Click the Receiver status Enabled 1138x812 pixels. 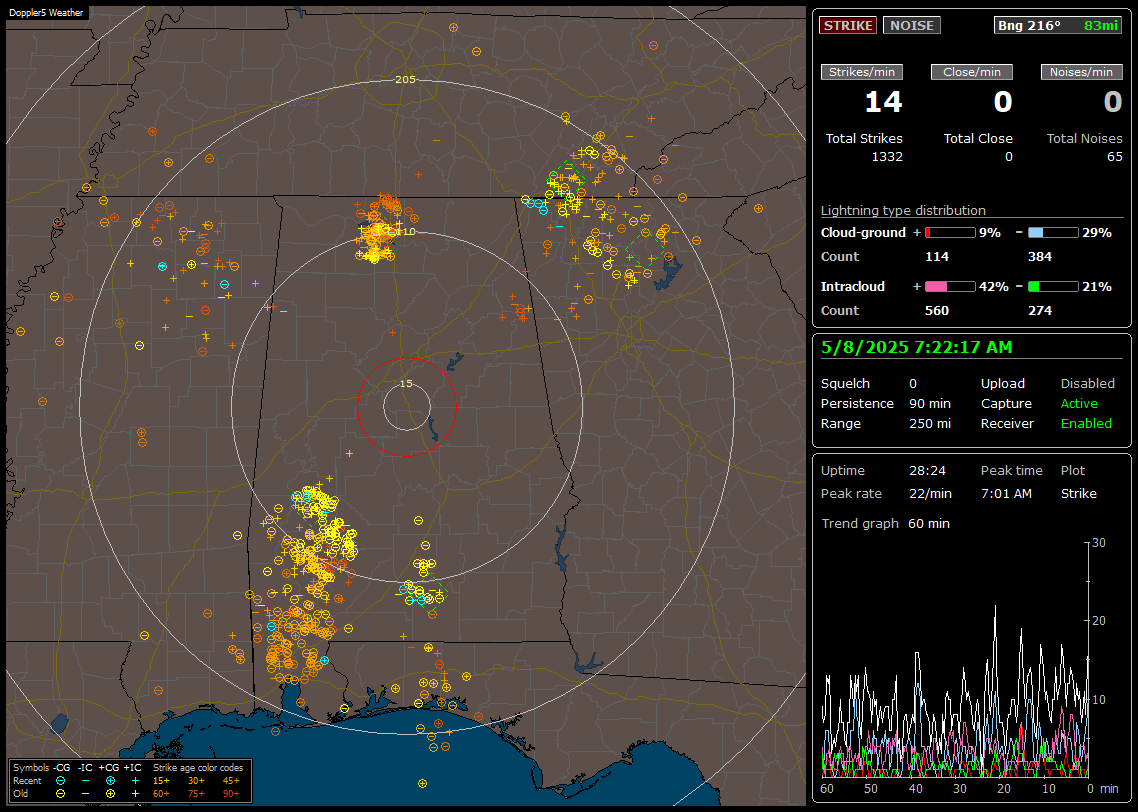1086,424
